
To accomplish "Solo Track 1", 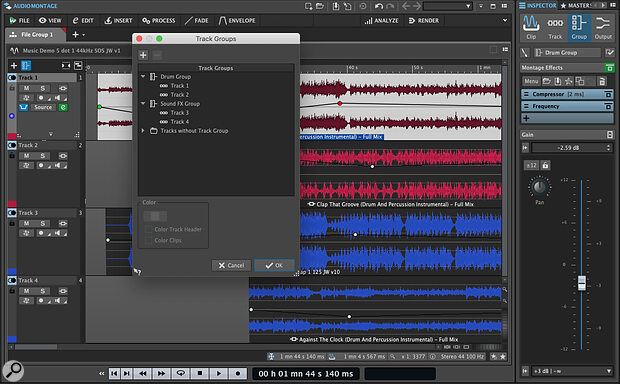I will point(43,88).
